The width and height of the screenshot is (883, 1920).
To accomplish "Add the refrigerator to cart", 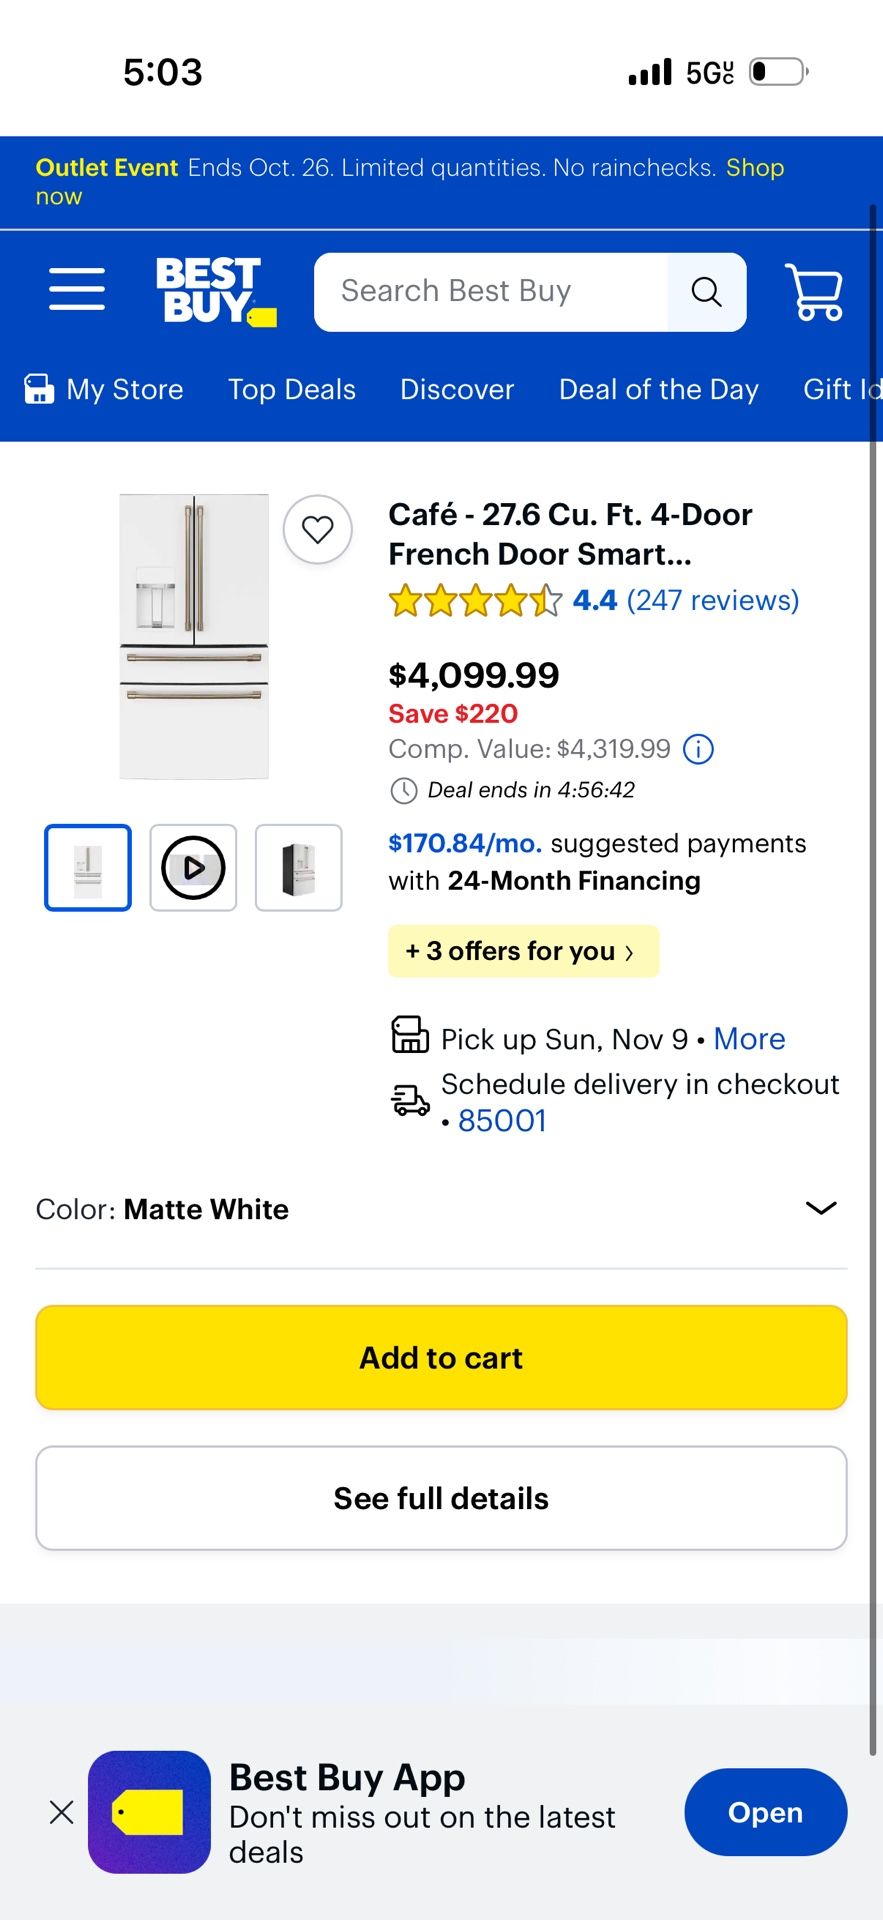I will [x=441, y=1358].
